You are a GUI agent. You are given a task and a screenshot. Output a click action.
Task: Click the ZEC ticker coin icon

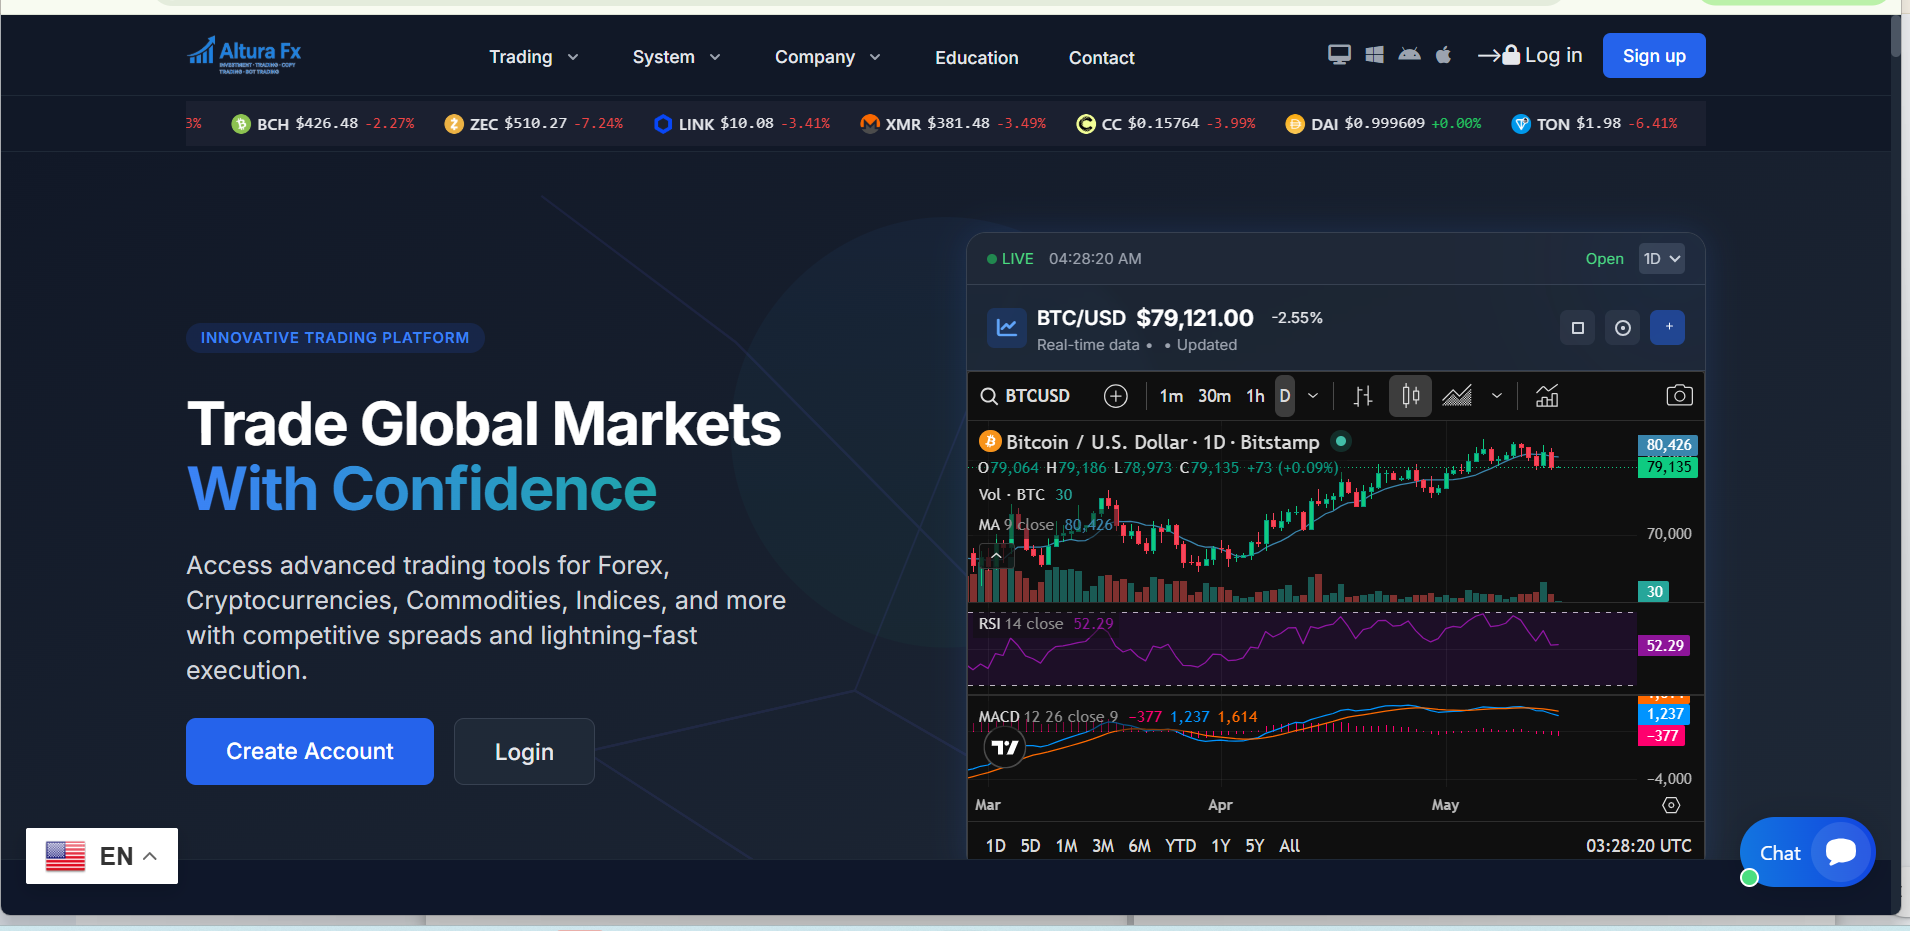[454, 124]
